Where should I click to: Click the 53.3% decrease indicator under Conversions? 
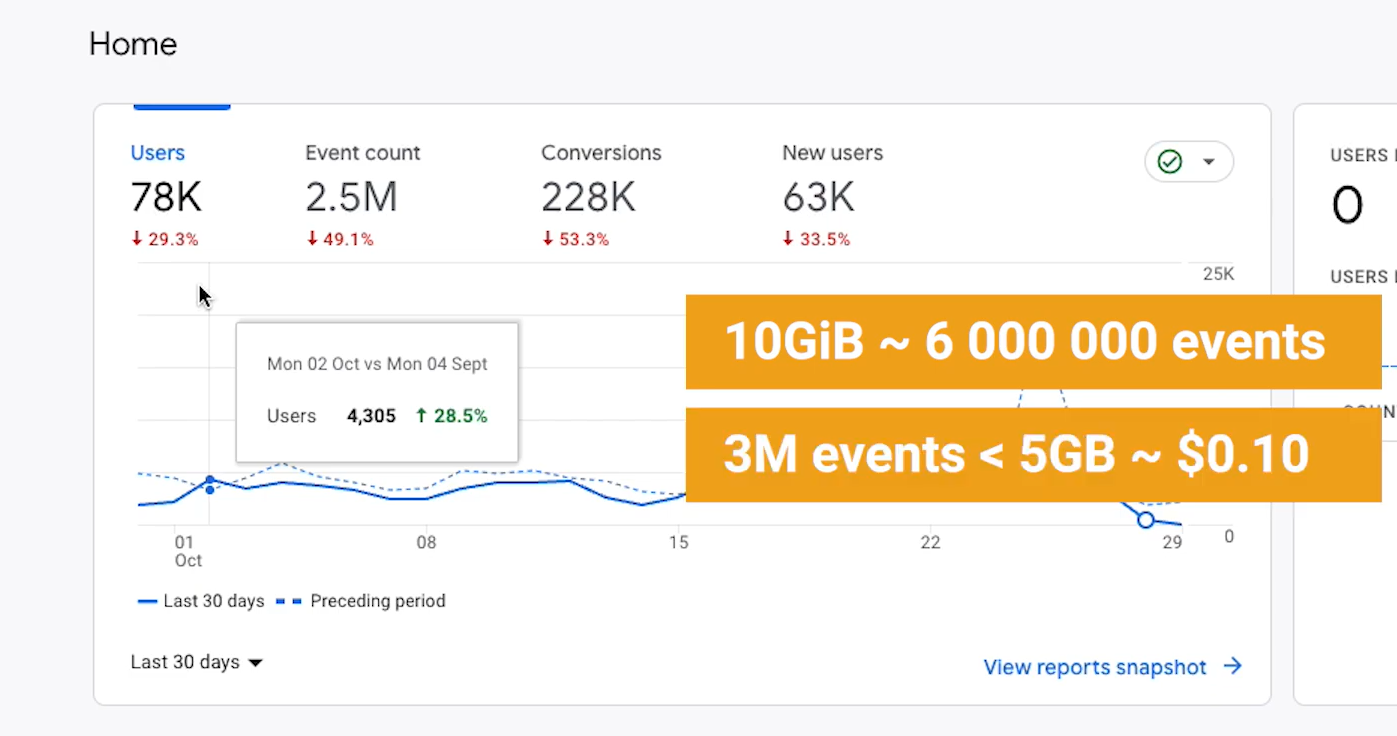click(576, 239)
